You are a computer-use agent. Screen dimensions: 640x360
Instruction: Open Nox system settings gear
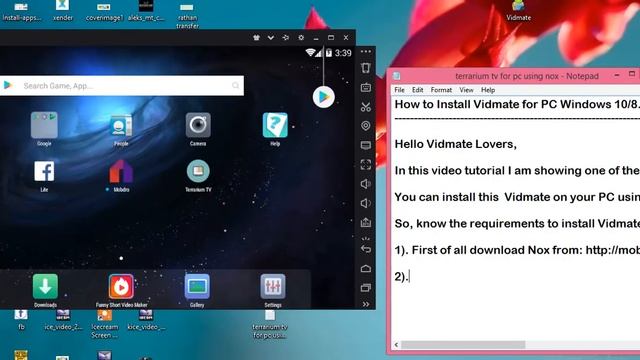point(301,38)
